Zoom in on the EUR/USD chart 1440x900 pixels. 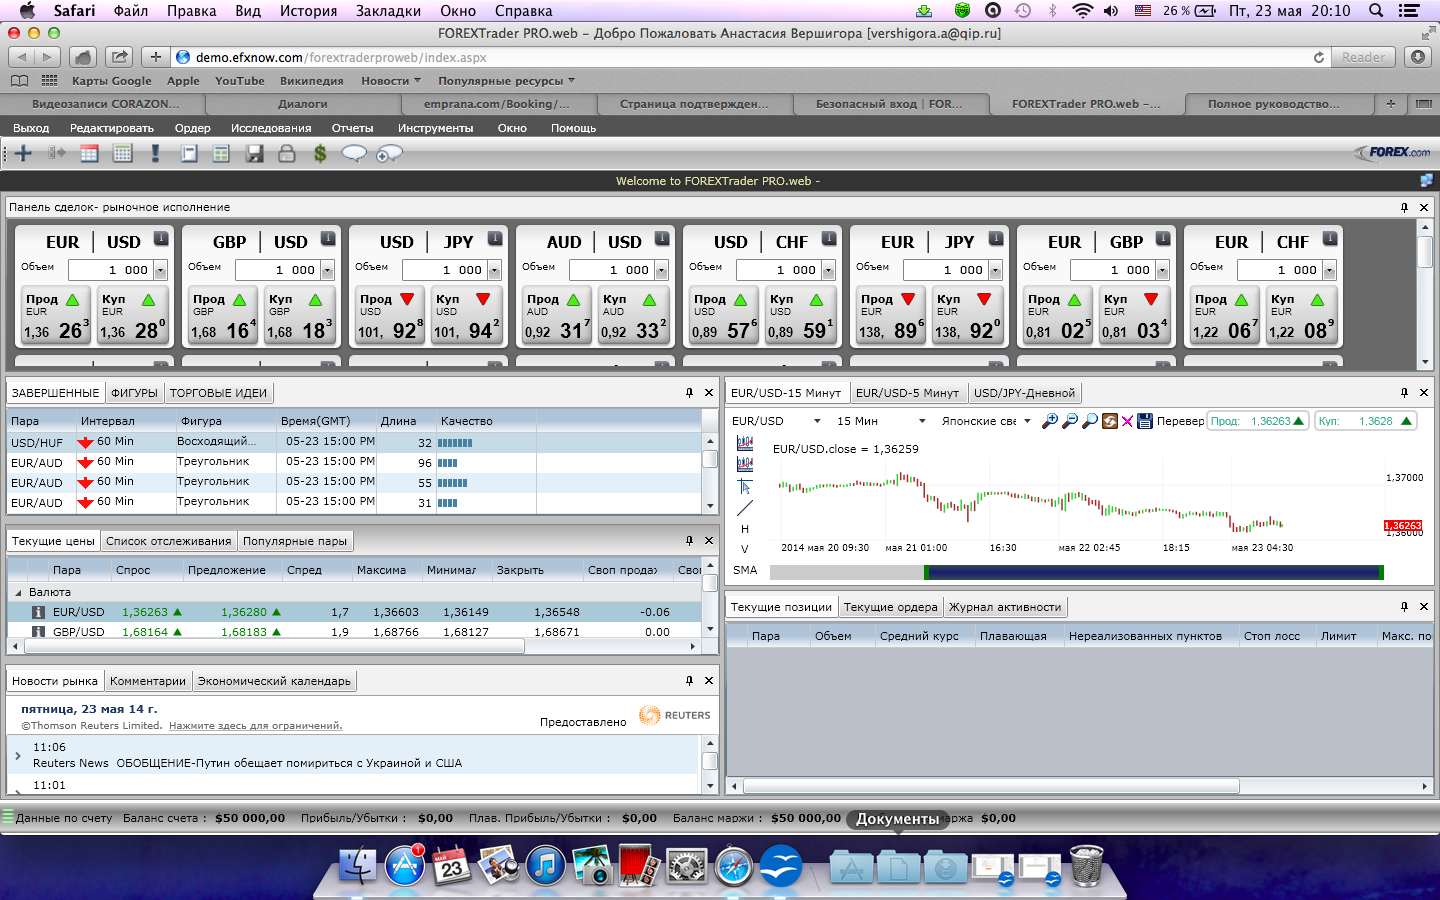[x=1050, y=421]
